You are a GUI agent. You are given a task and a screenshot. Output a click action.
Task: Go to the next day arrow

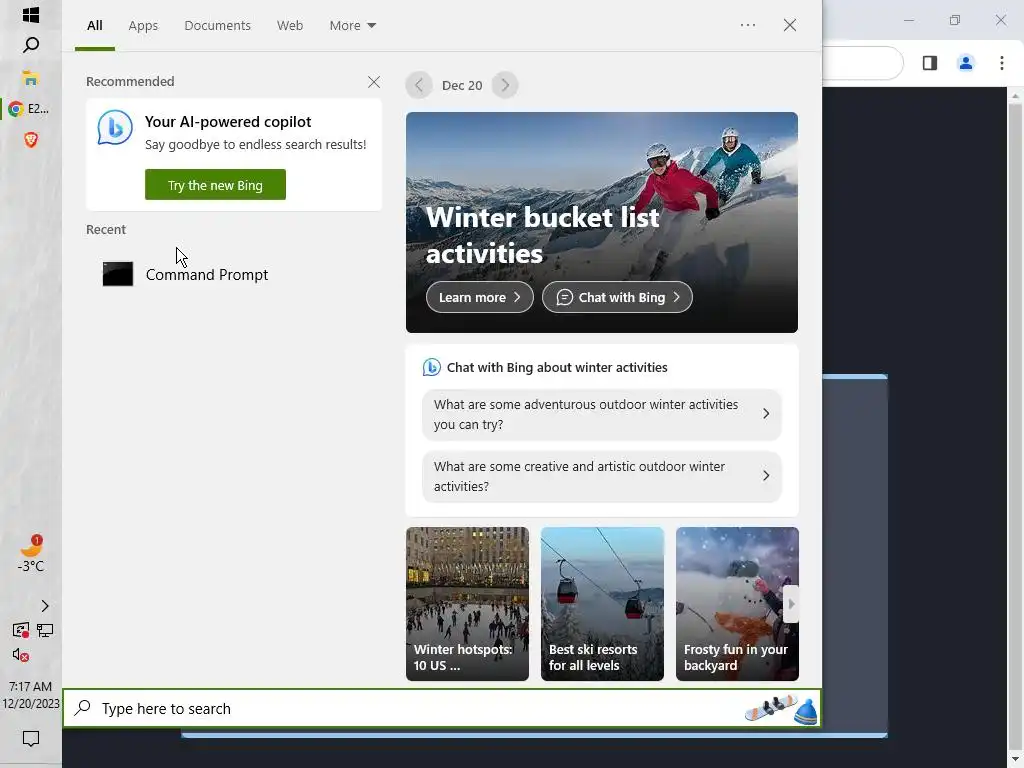coord(505,85)
